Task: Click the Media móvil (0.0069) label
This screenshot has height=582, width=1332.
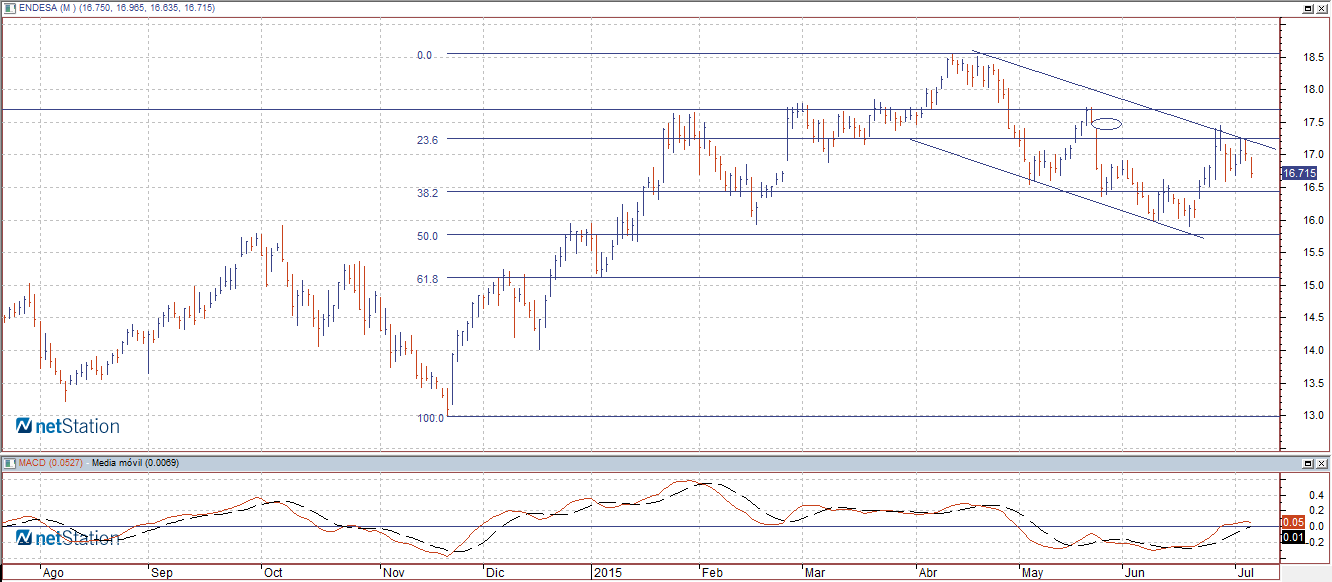Action: pos(135,464)
